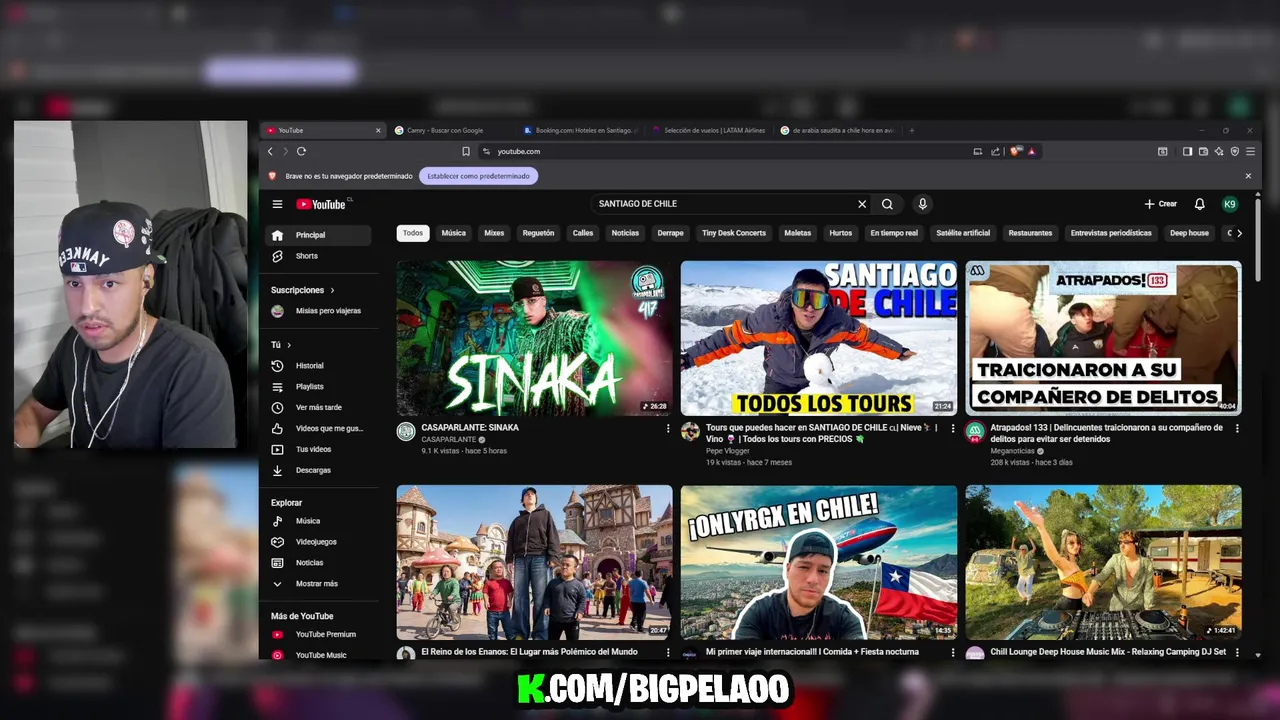
Task: Show more filter chips with right arrow
Action: [1239, 233]
